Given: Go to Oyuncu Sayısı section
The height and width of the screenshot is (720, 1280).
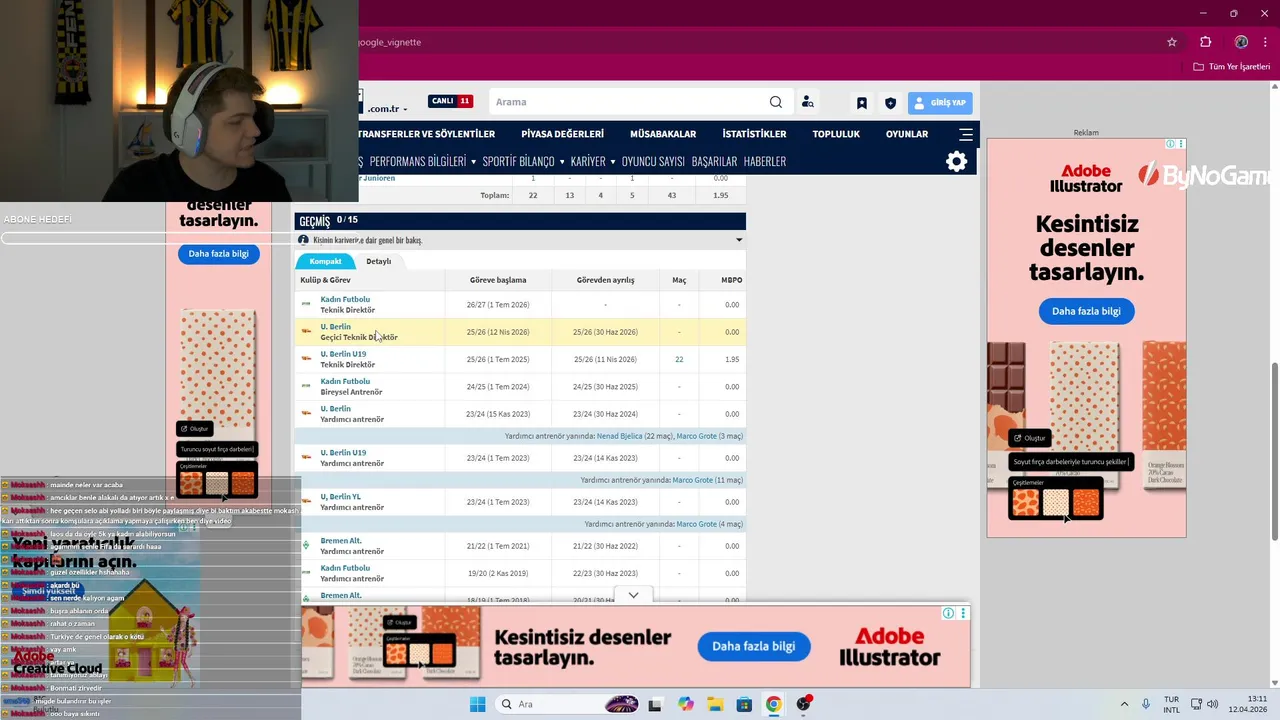Looking at the screenshot, I should [x=653, y=161].
